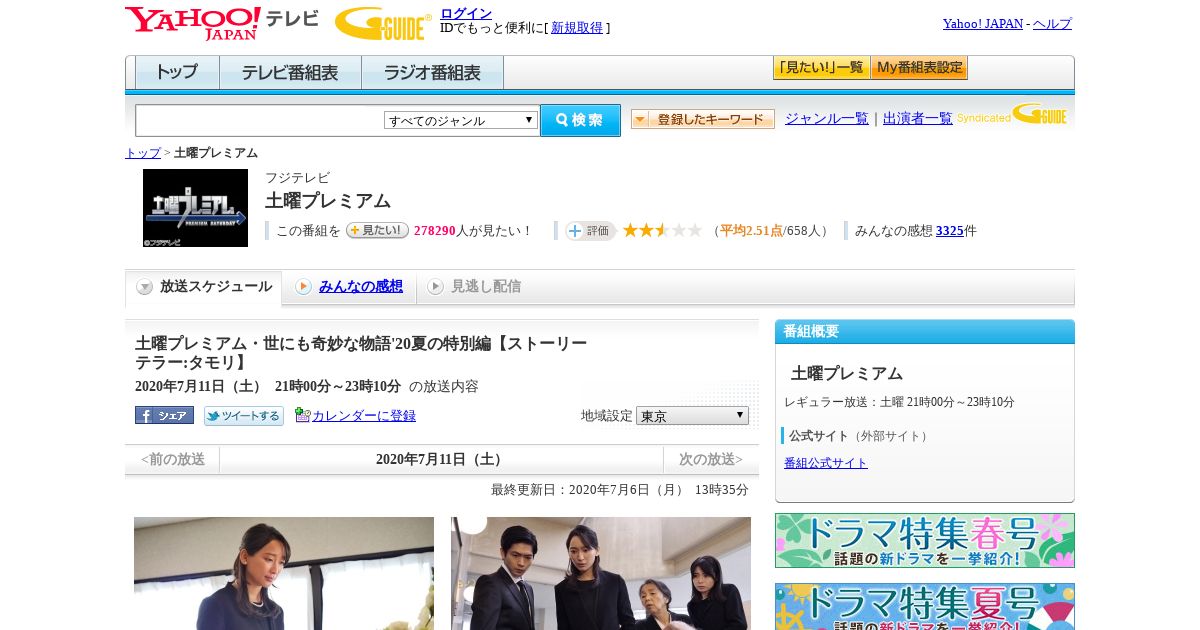Select the トップ tab
This screenshot has width=1200, height=630.
click(177, 73)
